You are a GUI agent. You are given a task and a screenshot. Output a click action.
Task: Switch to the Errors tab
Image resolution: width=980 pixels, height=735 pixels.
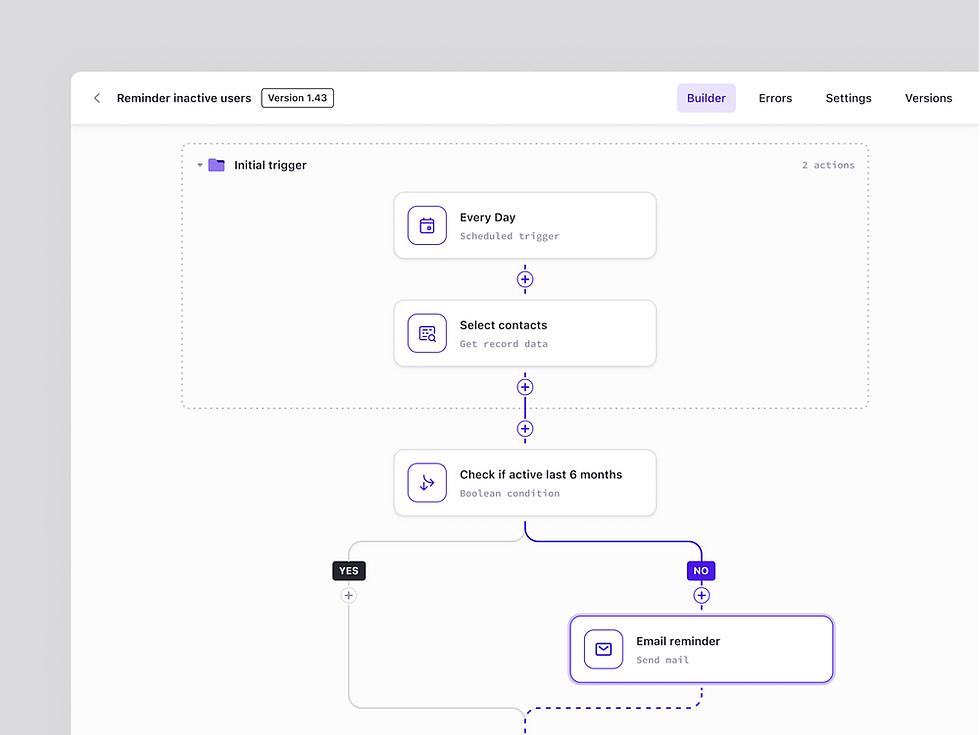click(x=775, y=98)
